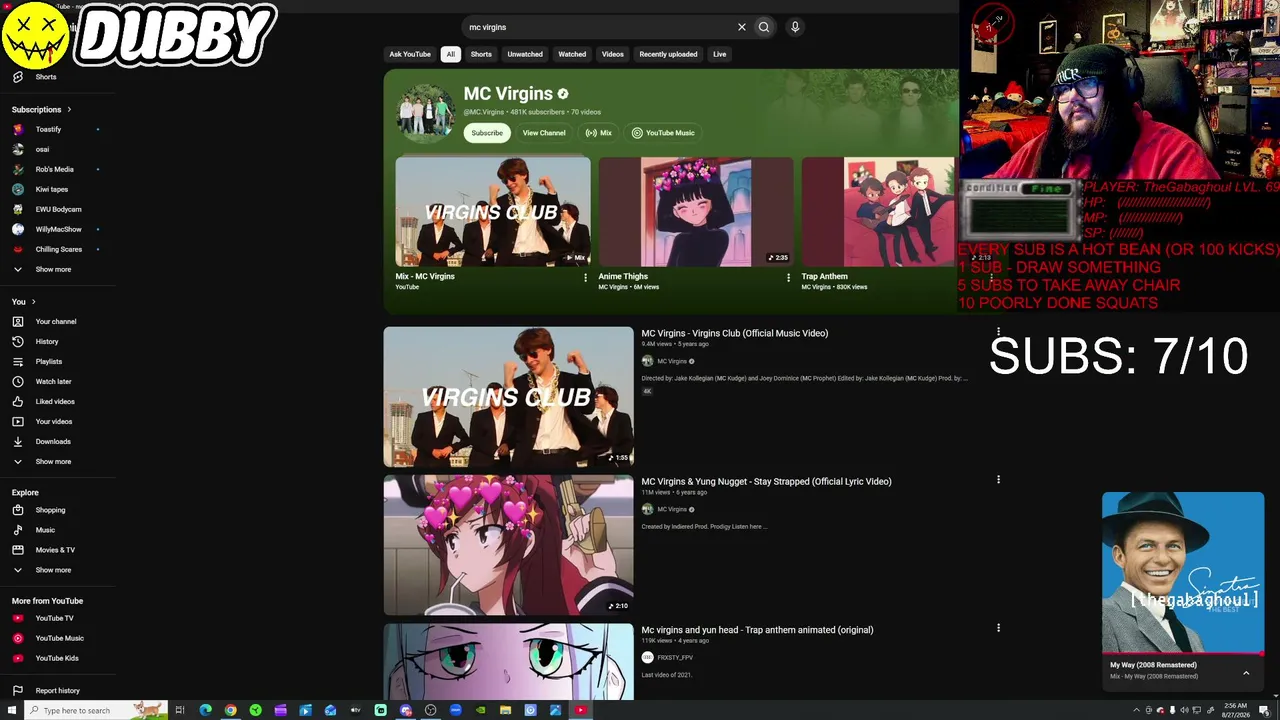Open the Stay Strapped lyric video thumbnail
The image size is (1280, 720).
pos(508,545)
